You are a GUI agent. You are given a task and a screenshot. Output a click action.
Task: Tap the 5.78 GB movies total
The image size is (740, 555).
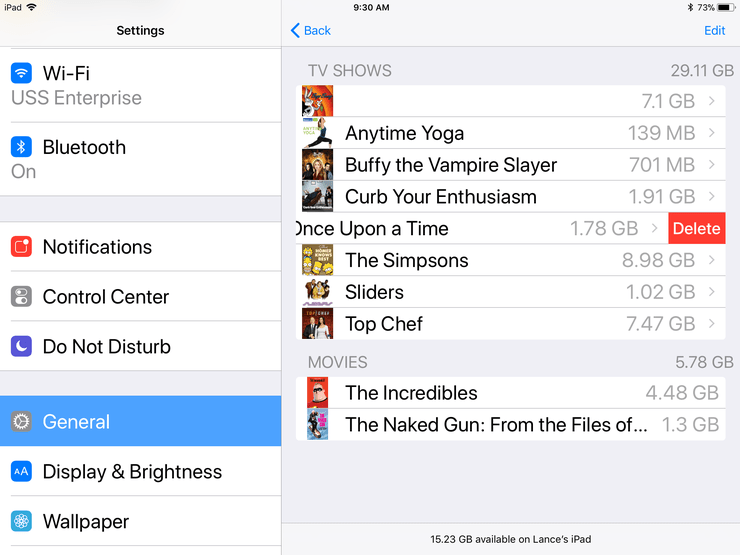point(704,362)
